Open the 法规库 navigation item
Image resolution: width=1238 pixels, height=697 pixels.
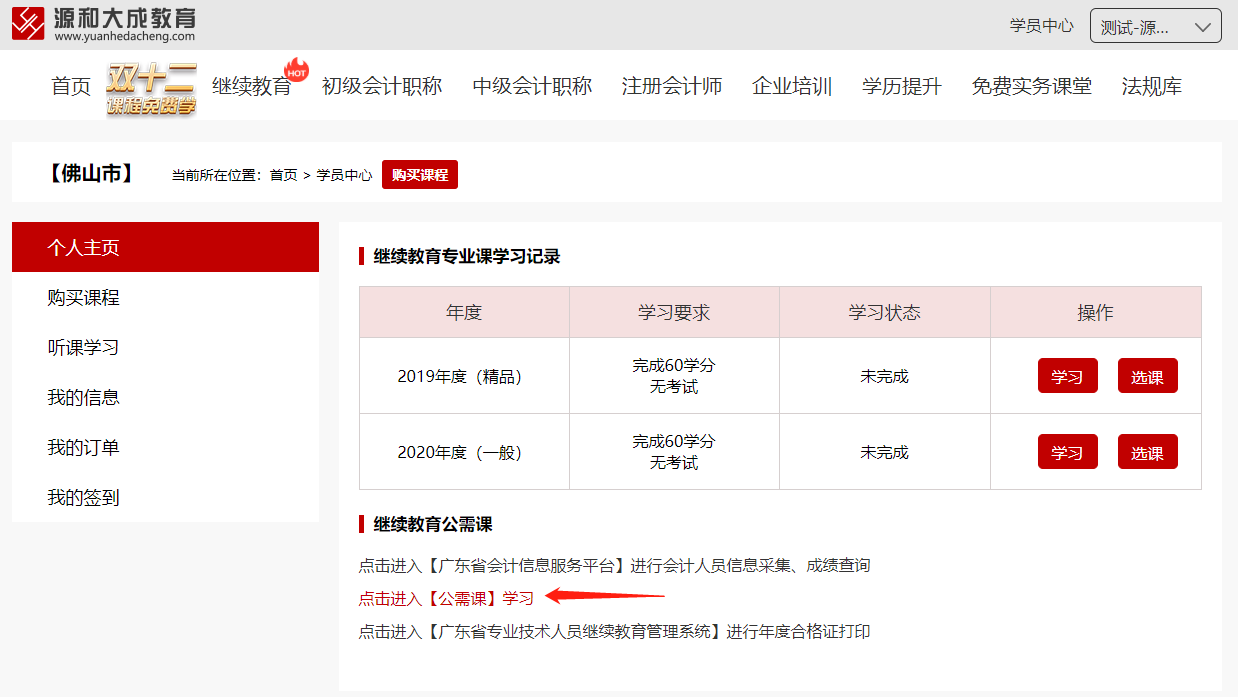(x=1152, y=87)
